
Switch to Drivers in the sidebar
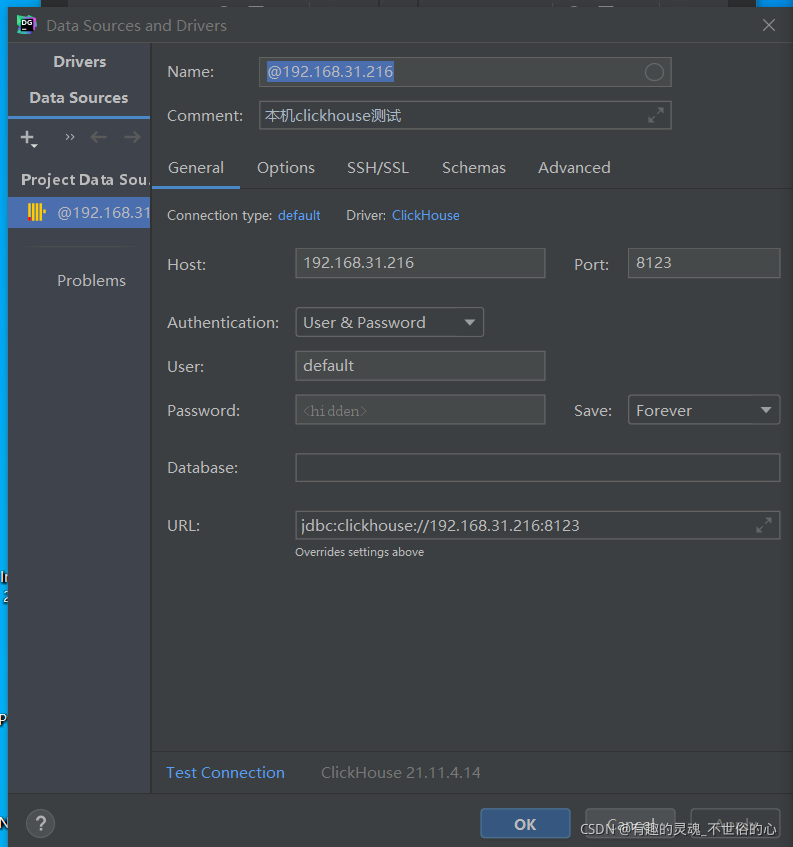[79, 62]
